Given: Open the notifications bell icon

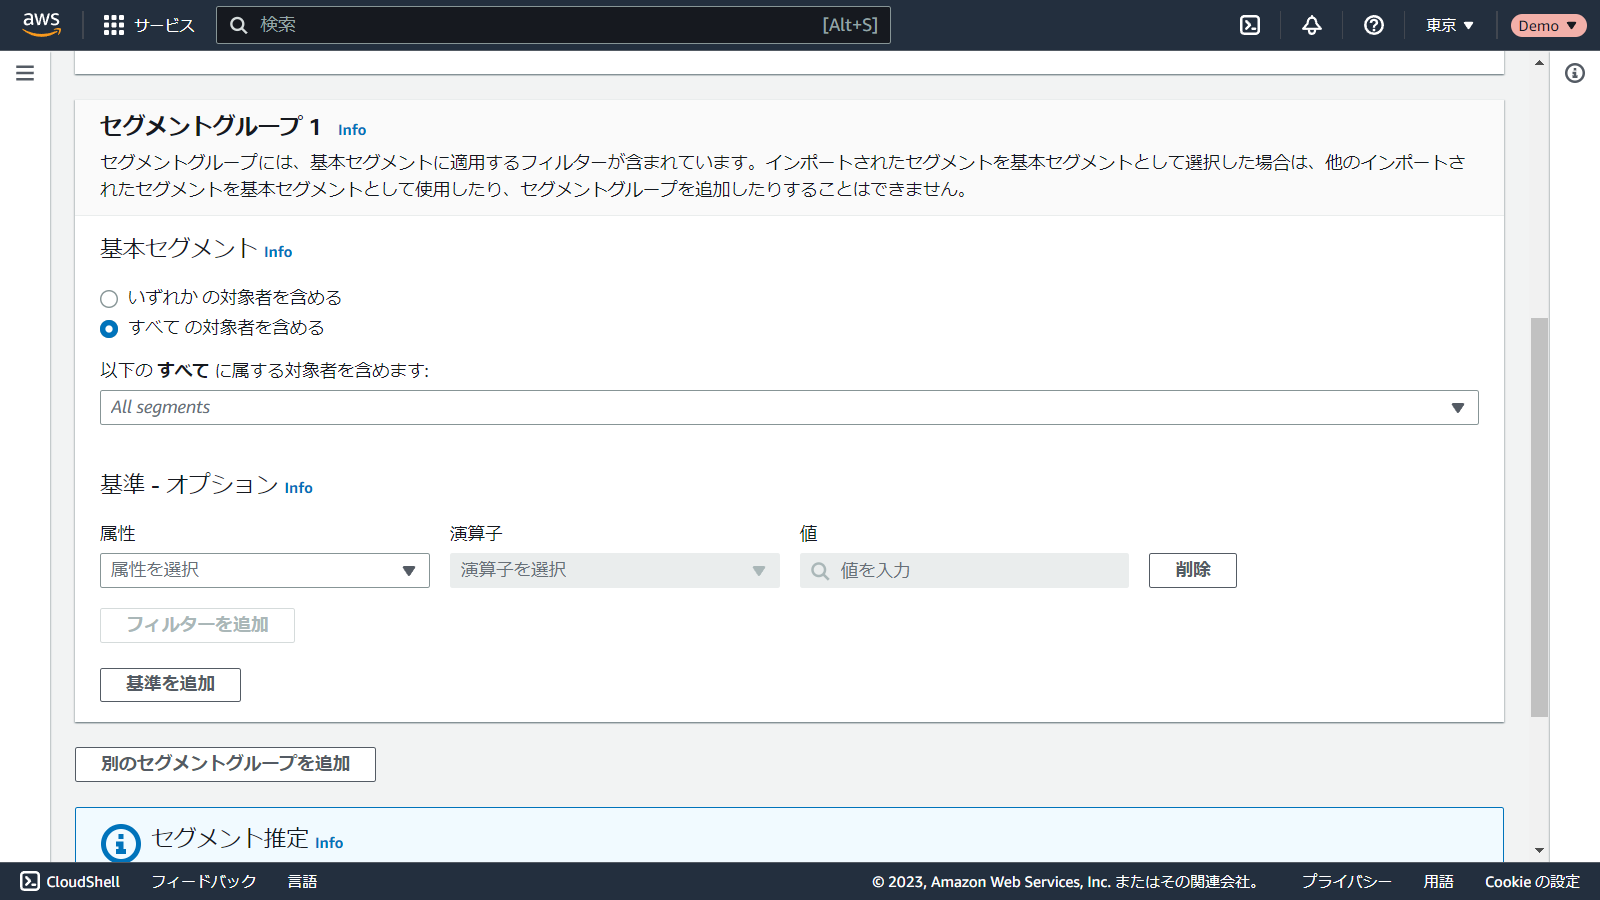Looking at the screenshot, I should tap(1312, 25).
